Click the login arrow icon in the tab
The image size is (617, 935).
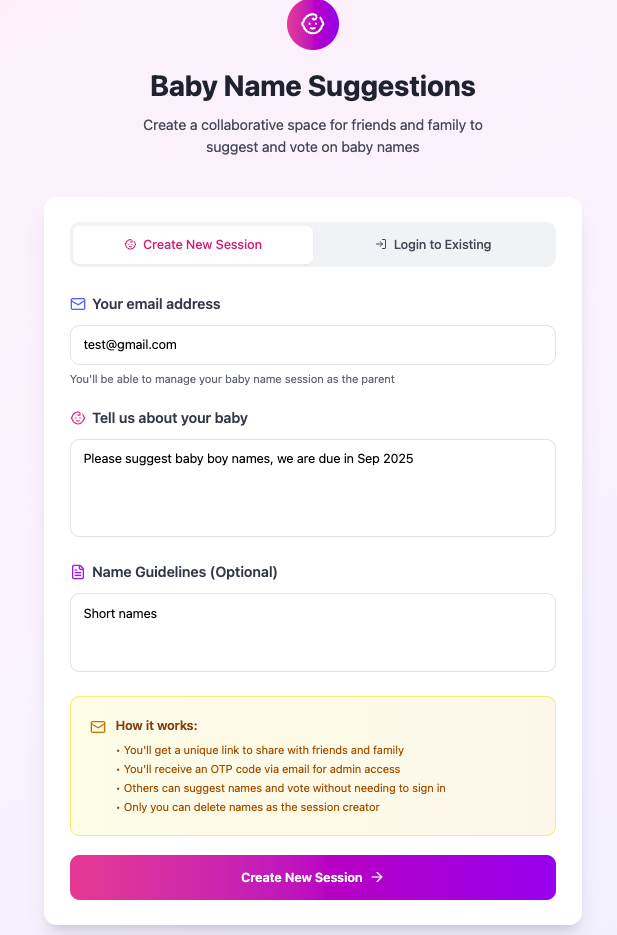381,244
